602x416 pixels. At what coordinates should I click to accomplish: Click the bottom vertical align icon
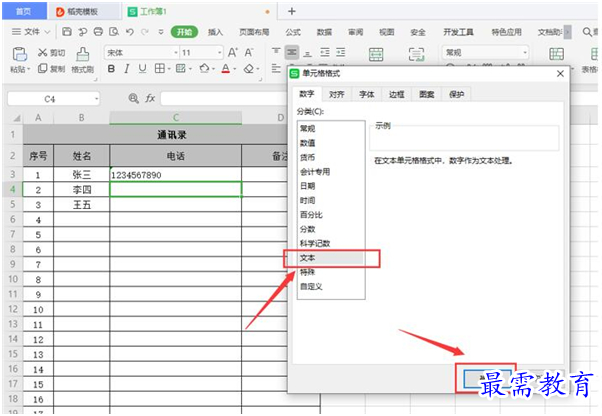tap(308, 53)
